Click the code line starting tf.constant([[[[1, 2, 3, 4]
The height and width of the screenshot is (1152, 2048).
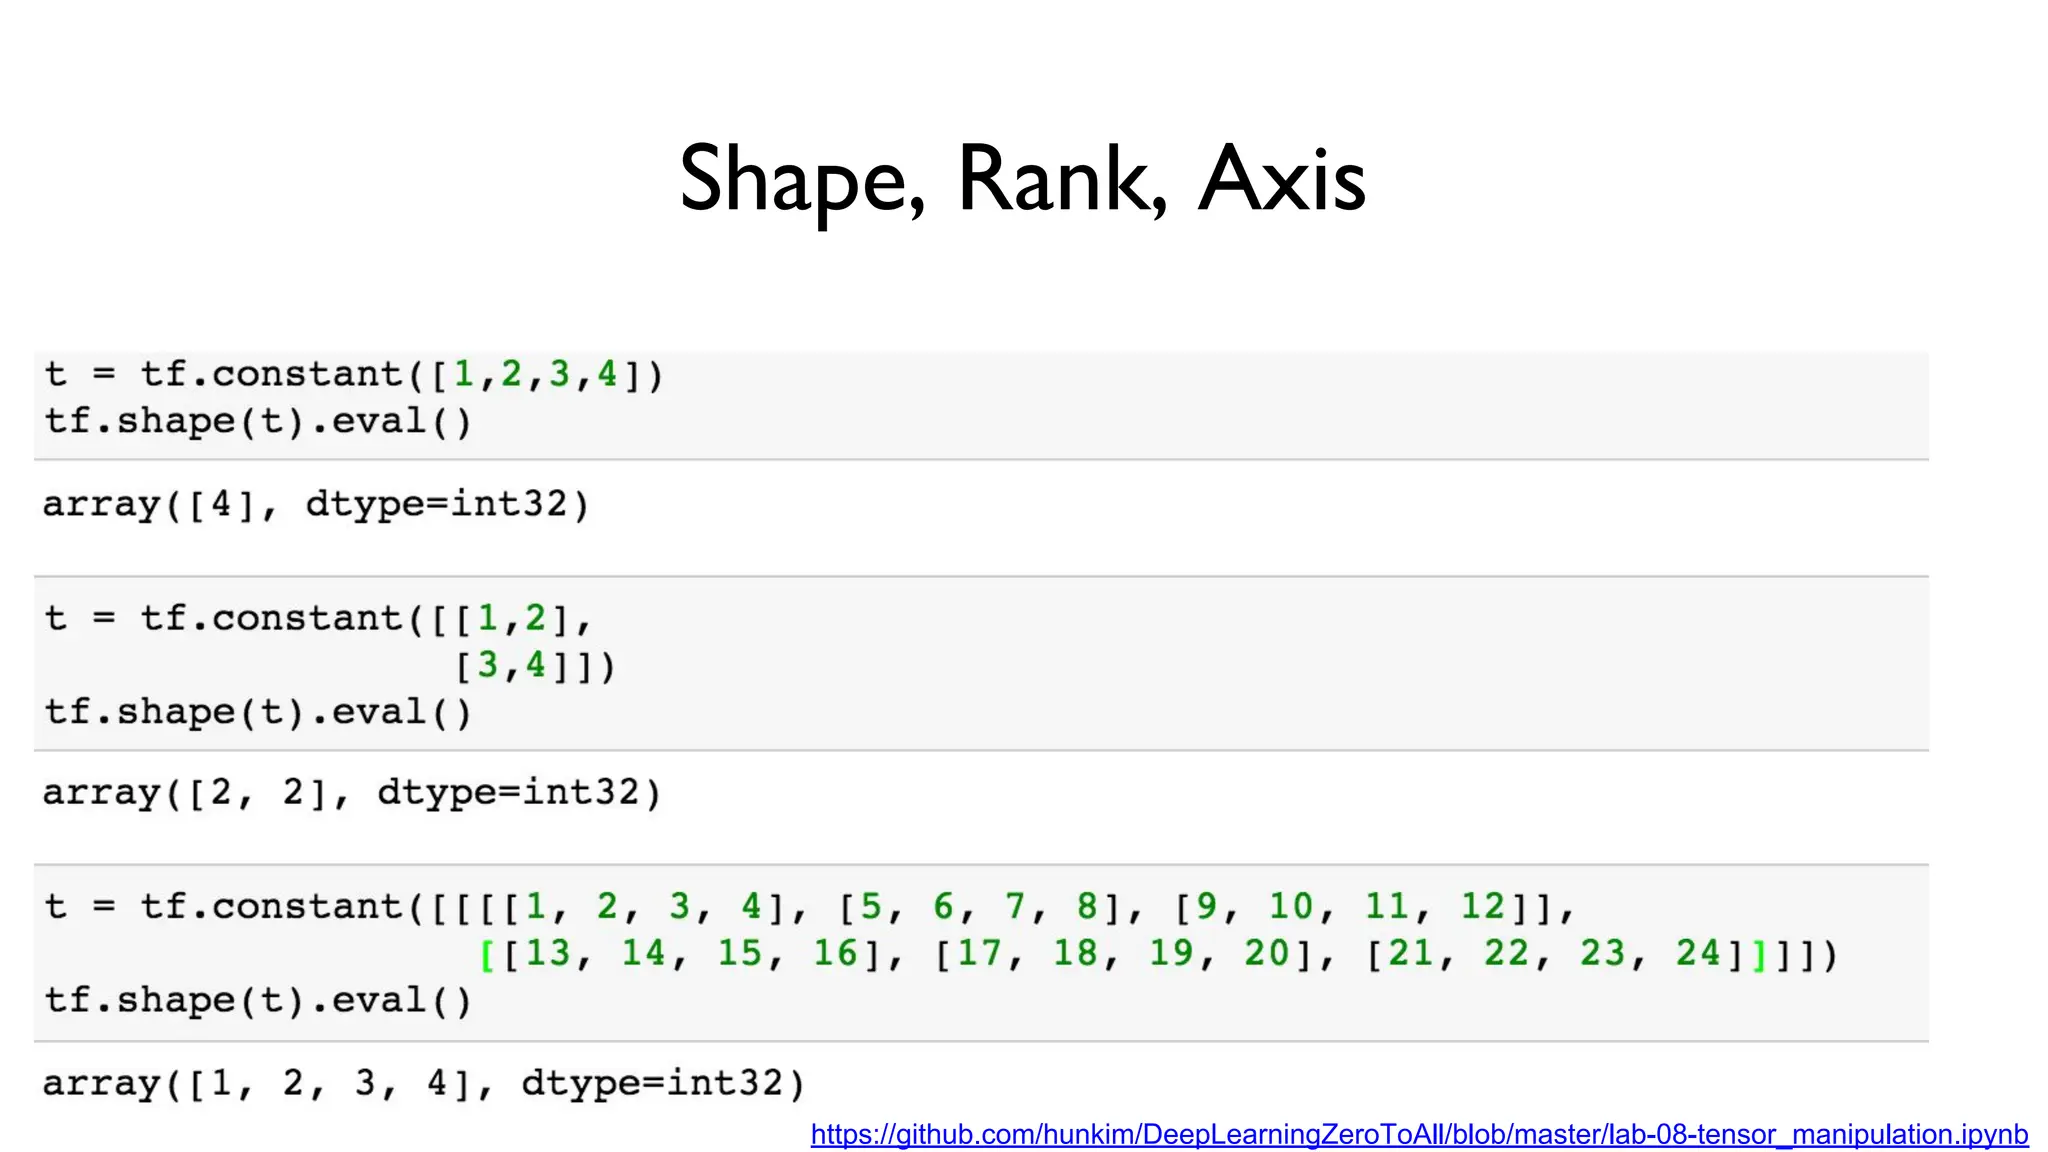click(810, 907)
